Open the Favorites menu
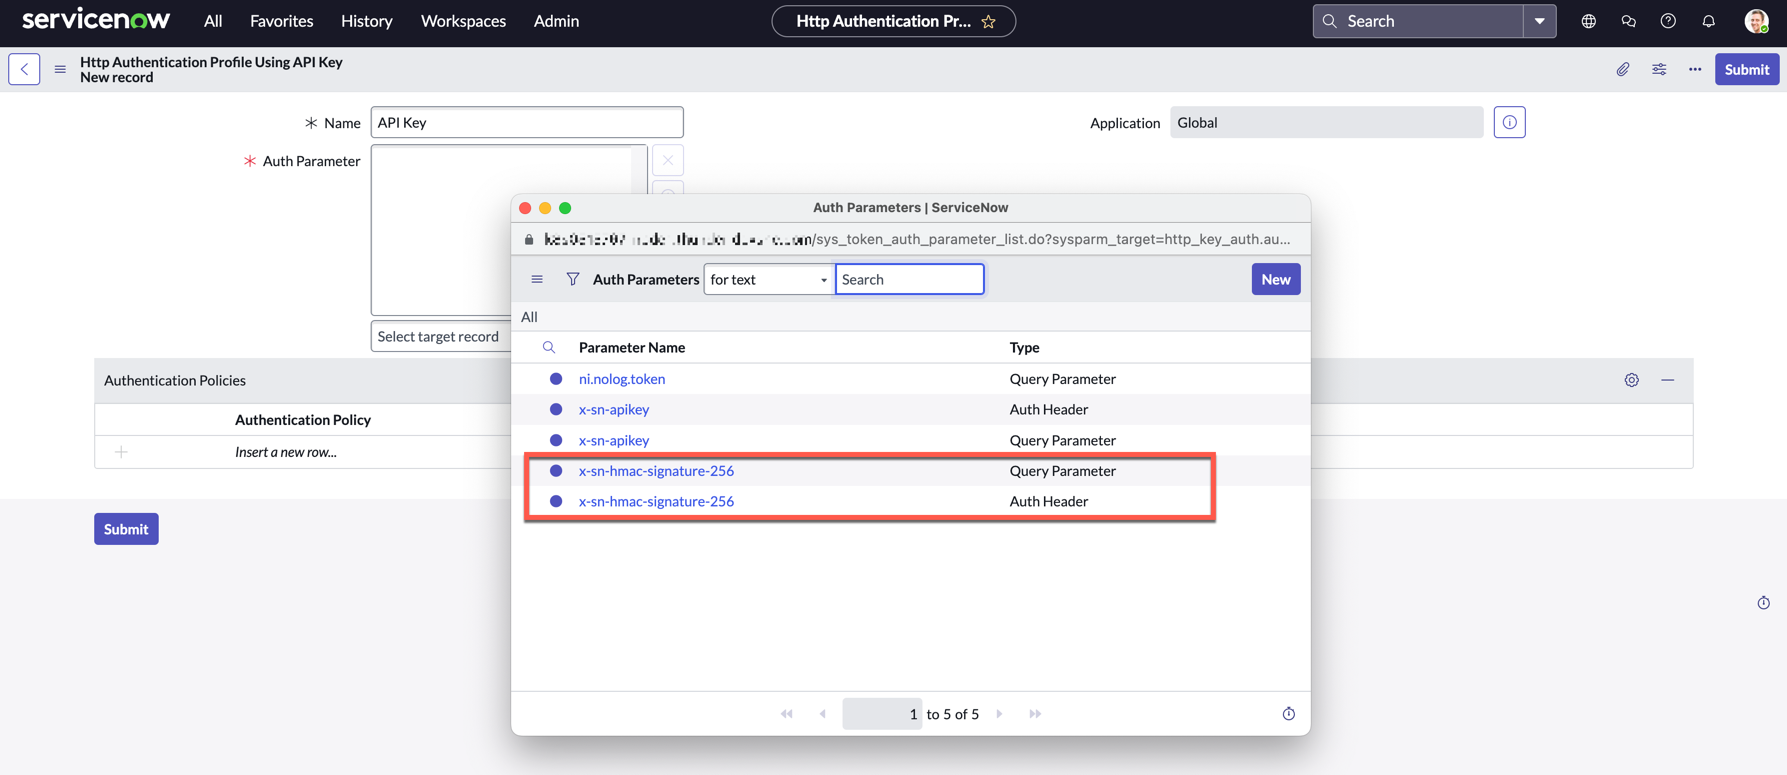 click(282, 21)
